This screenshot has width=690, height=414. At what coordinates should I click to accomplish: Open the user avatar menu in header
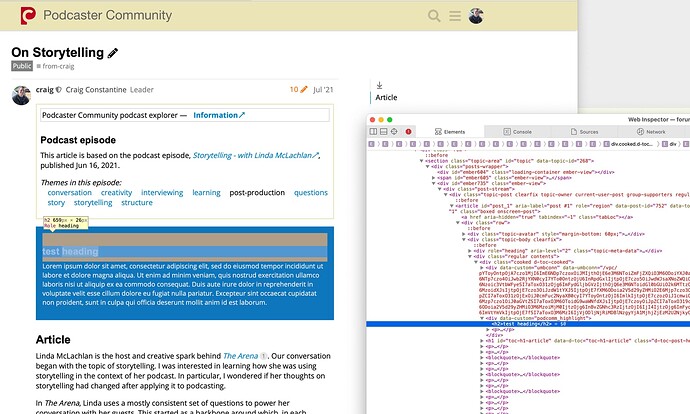pos(476,16)
